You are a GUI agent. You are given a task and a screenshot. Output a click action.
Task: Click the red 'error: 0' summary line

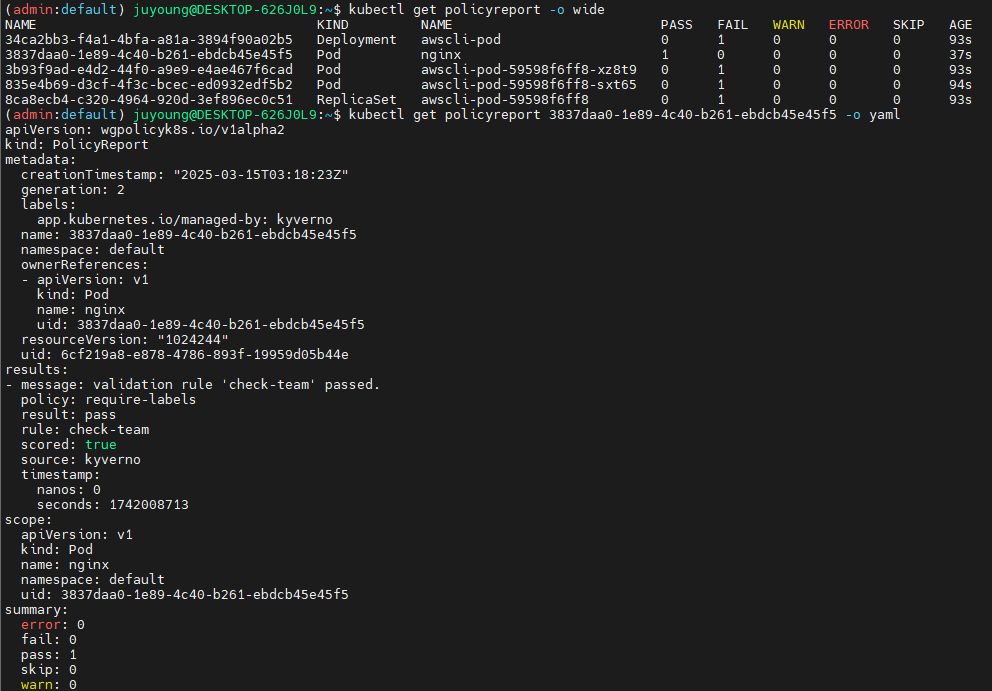click(53, 625)
